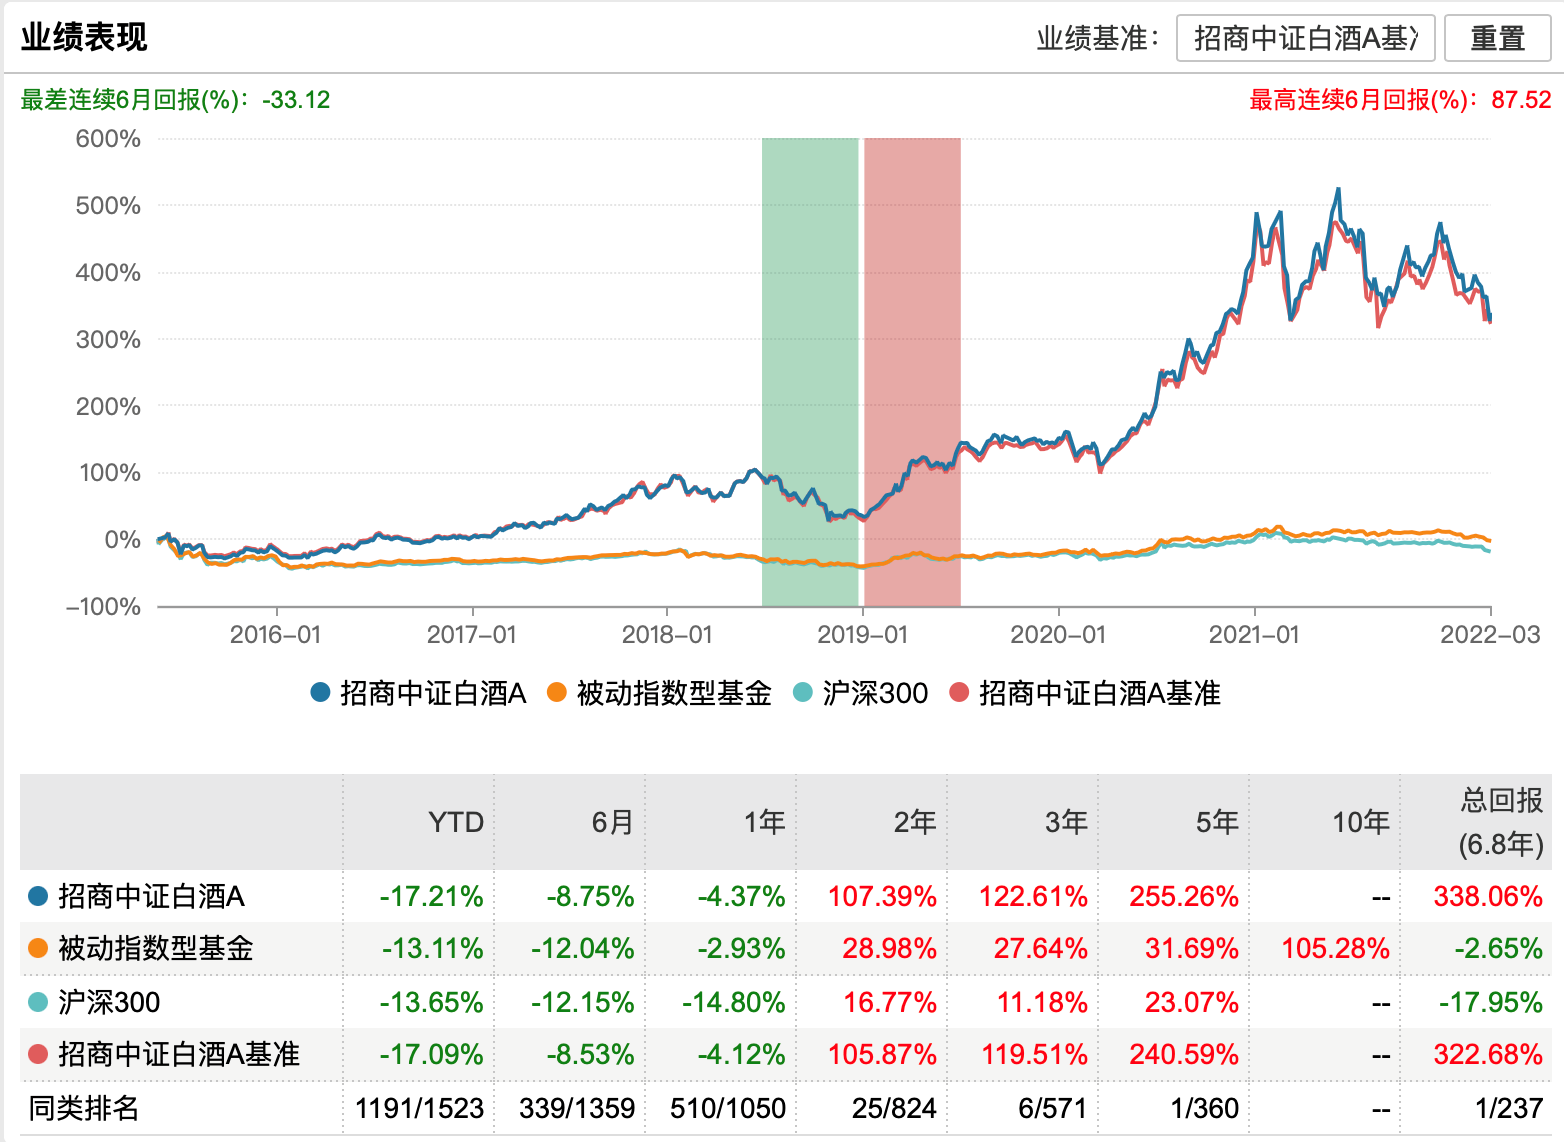Select the 5年 column header
The width and height of the screenshot is (1564, 1142).
[x=1216, y=822]
